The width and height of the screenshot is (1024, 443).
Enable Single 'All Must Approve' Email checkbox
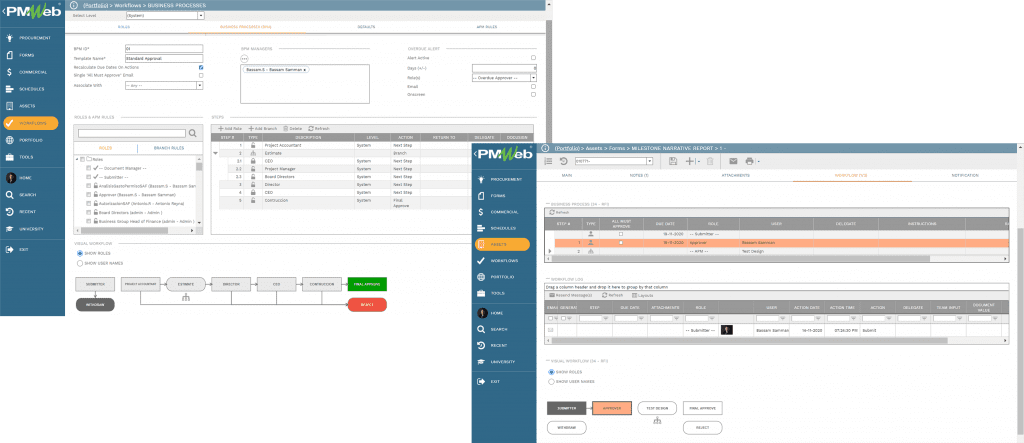(x=201, y=76)
